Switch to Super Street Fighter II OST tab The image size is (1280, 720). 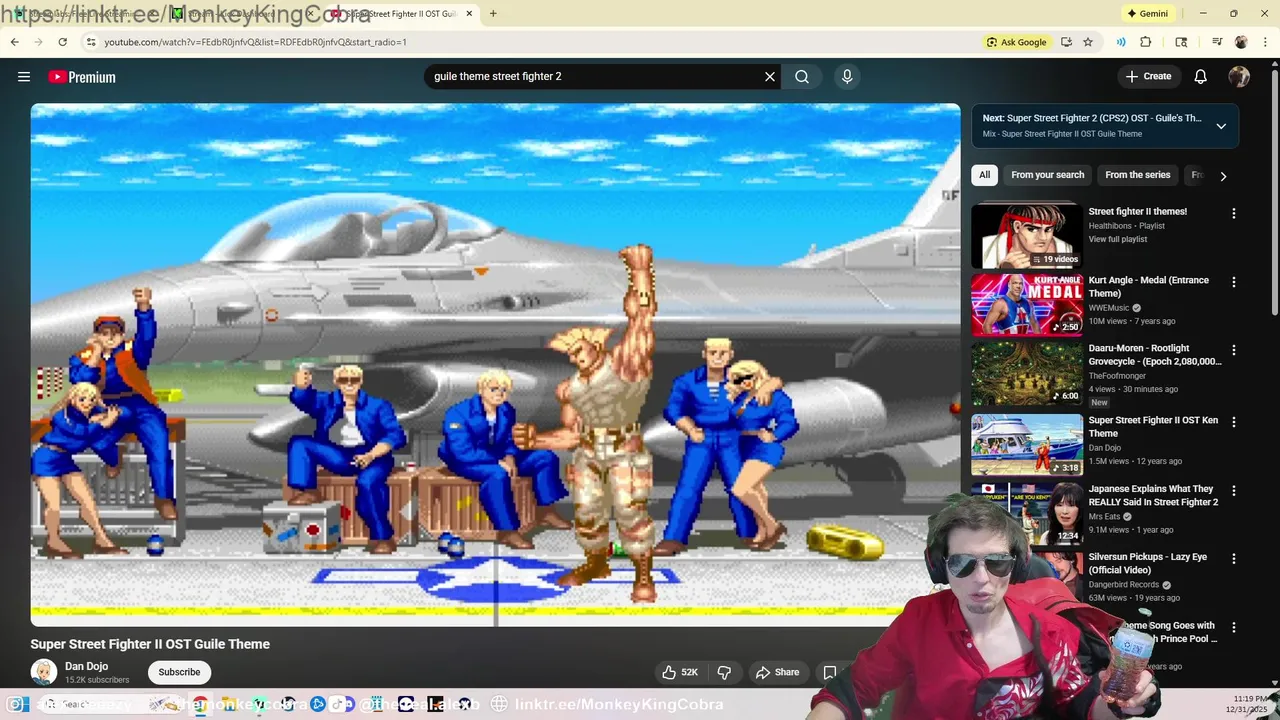402,14
